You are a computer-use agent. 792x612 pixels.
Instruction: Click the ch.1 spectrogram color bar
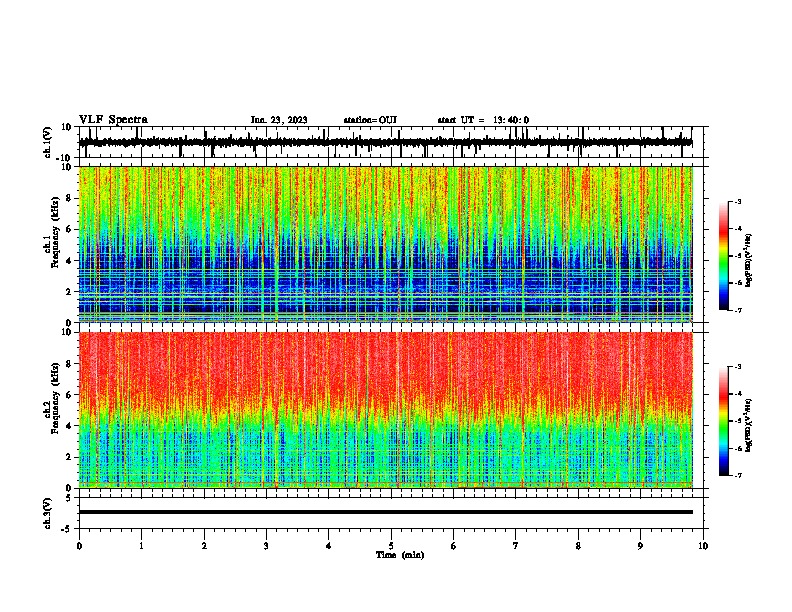(x=724, y=256)
